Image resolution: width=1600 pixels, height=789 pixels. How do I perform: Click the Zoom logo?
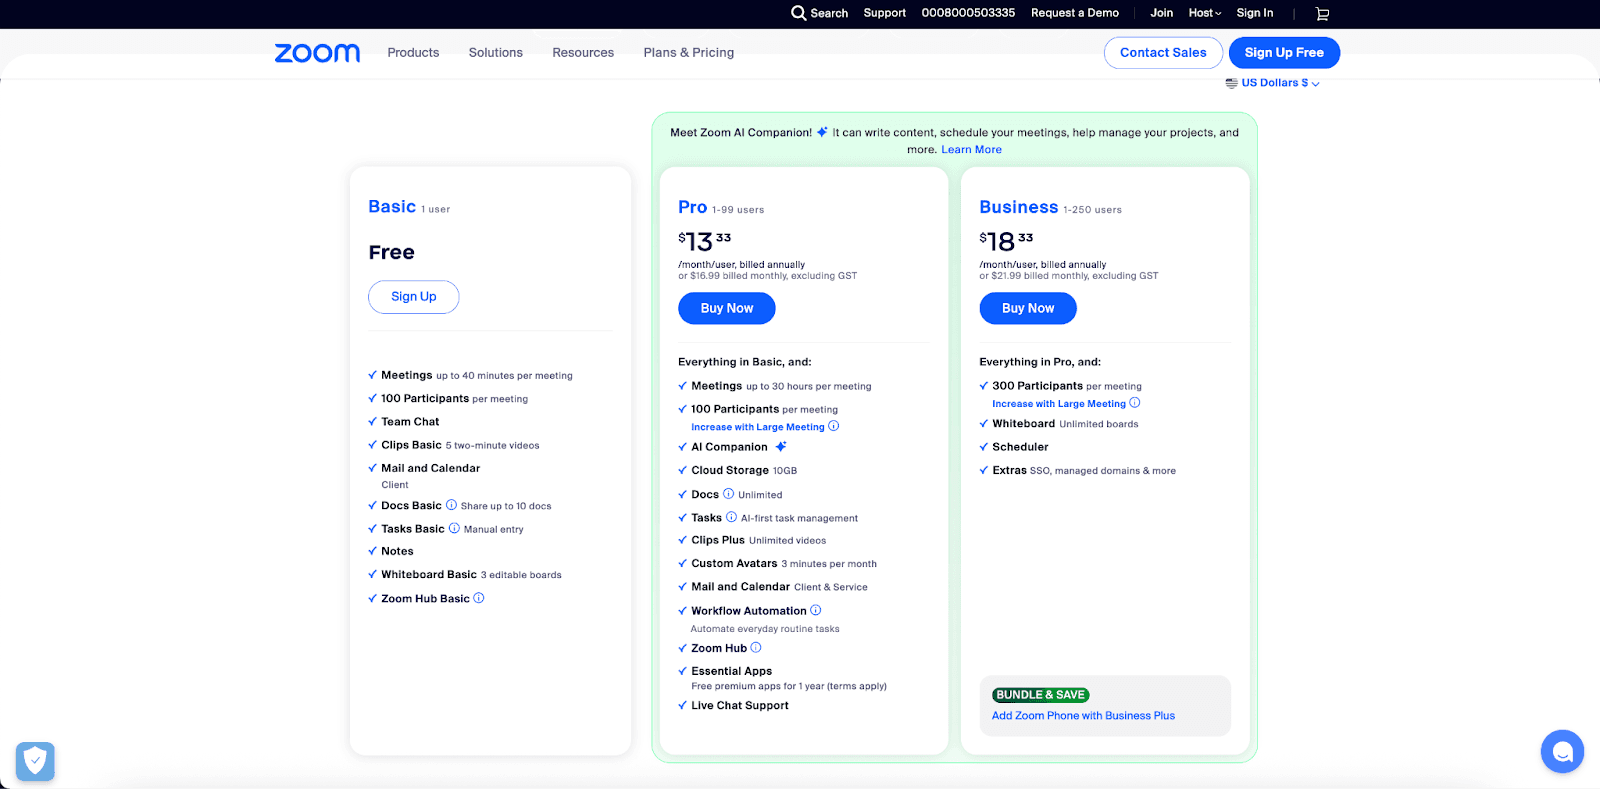point(317,53)
